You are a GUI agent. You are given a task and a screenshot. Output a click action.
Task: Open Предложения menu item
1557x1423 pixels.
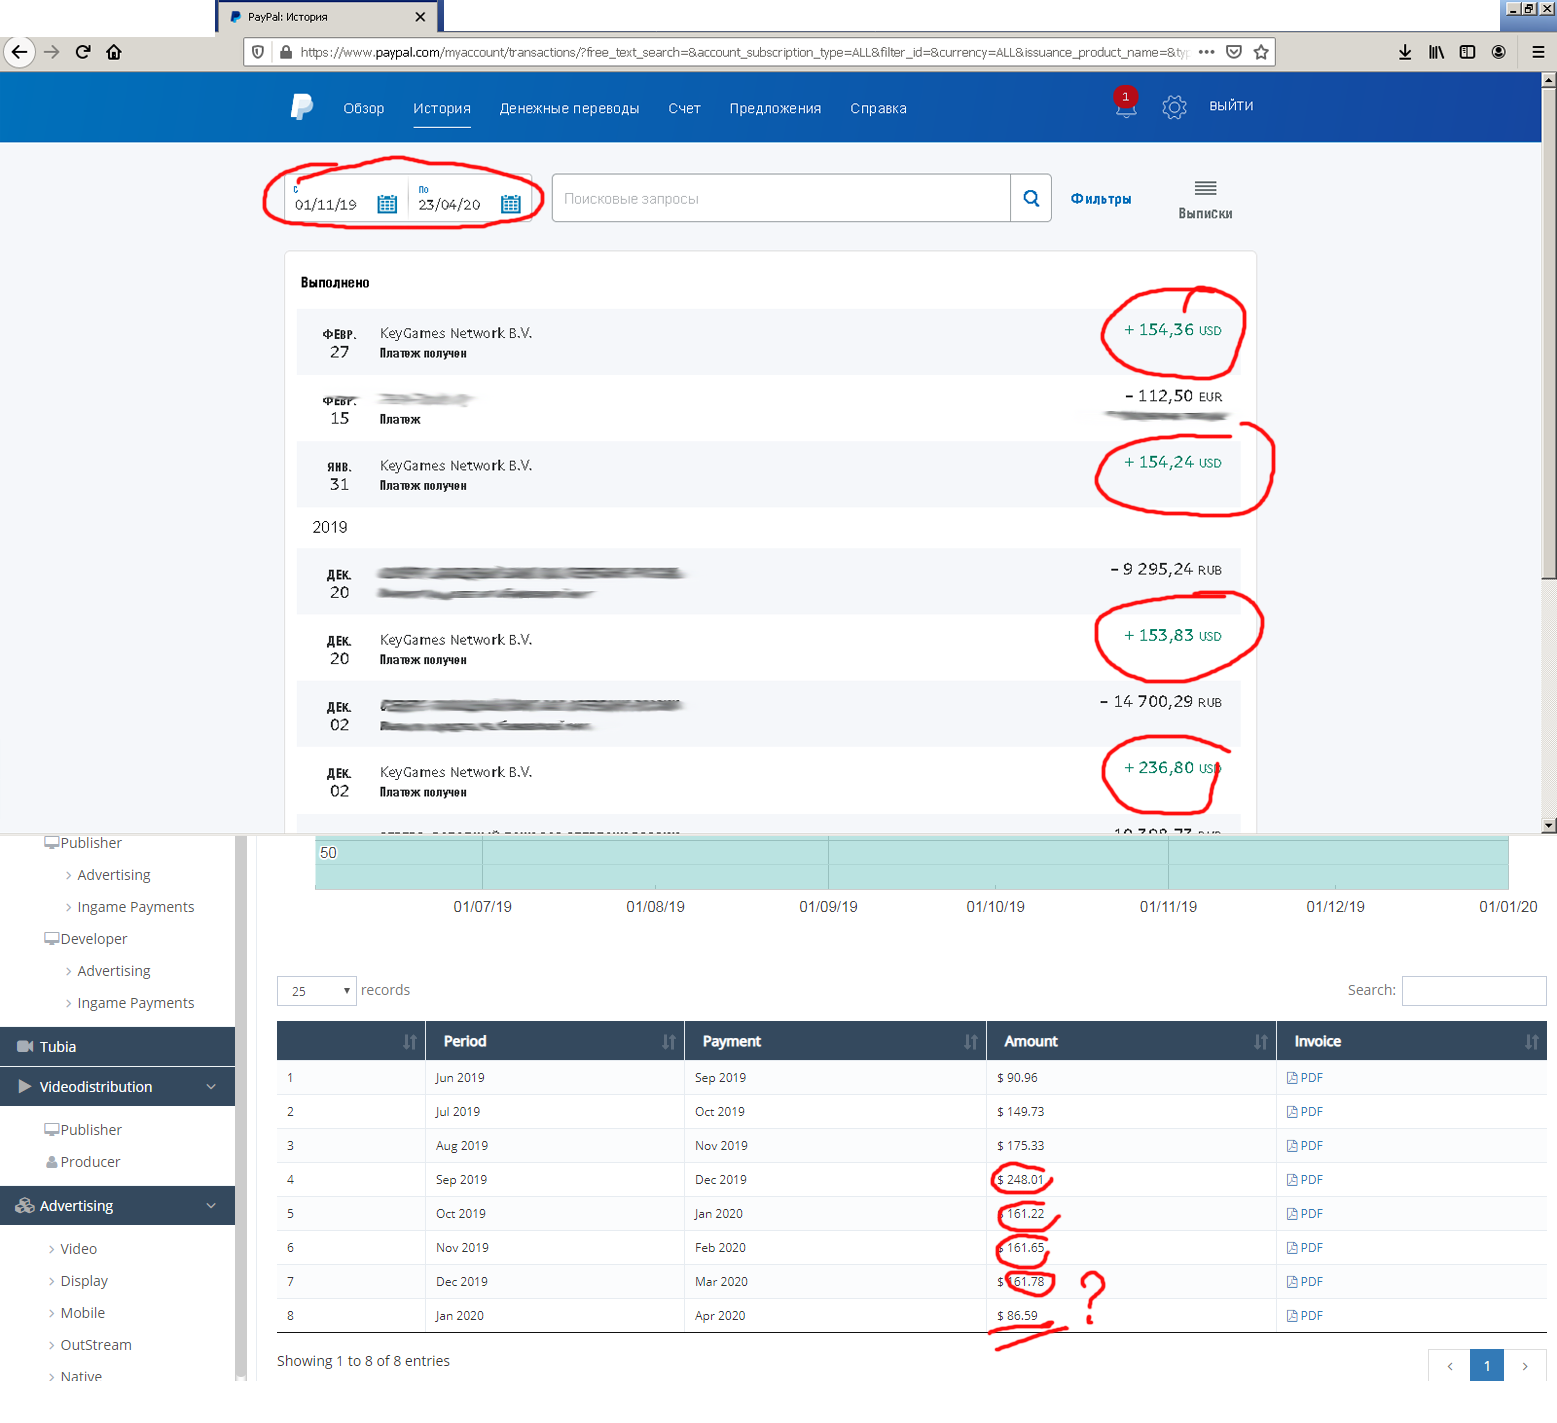(x=775, y=108)
